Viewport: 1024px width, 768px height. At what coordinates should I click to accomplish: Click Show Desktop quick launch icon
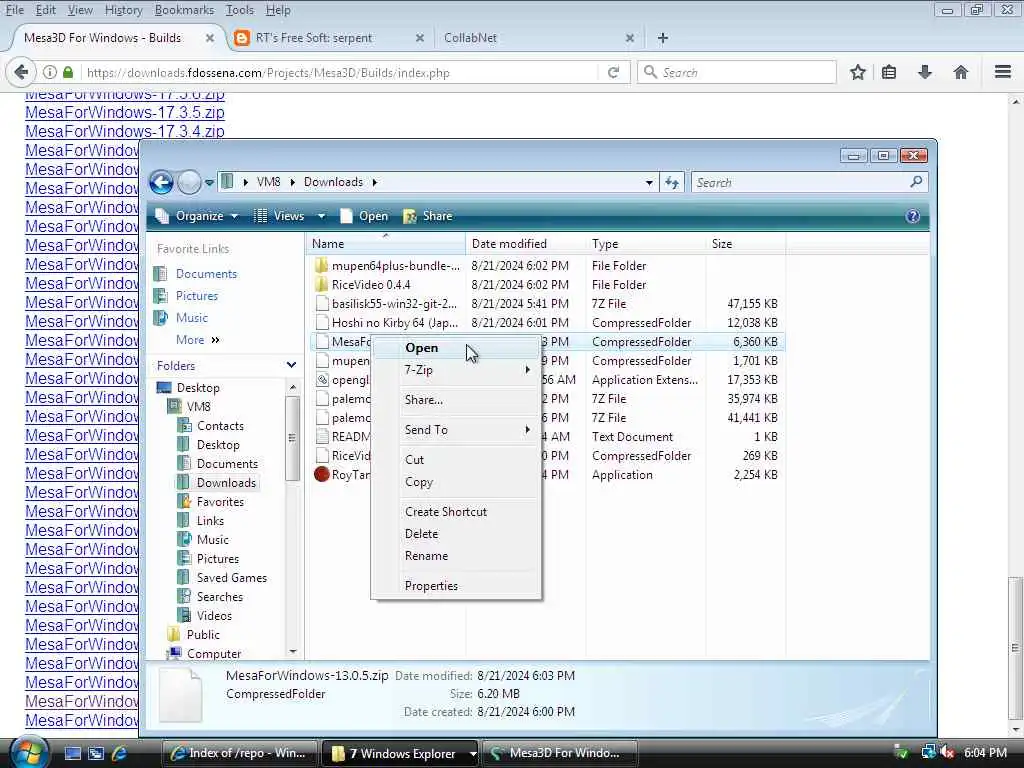pos(72,753)
